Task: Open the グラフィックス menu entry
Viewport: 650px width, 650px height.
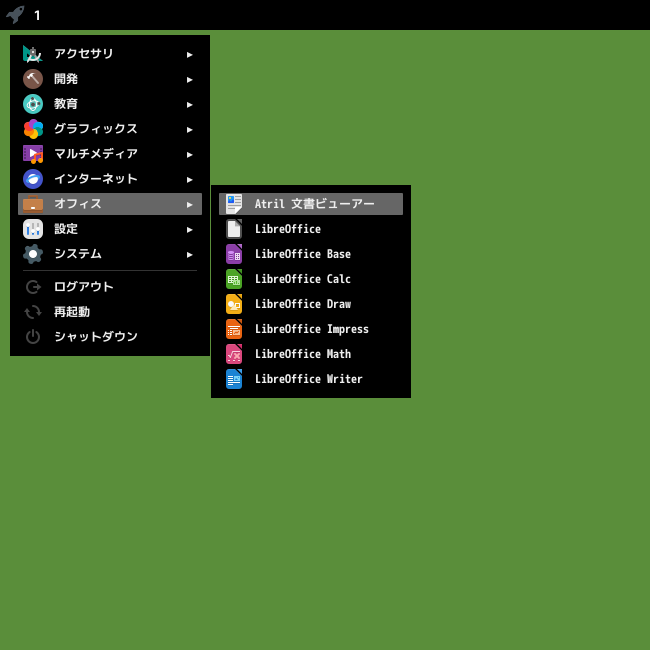Action: [110, 129]
